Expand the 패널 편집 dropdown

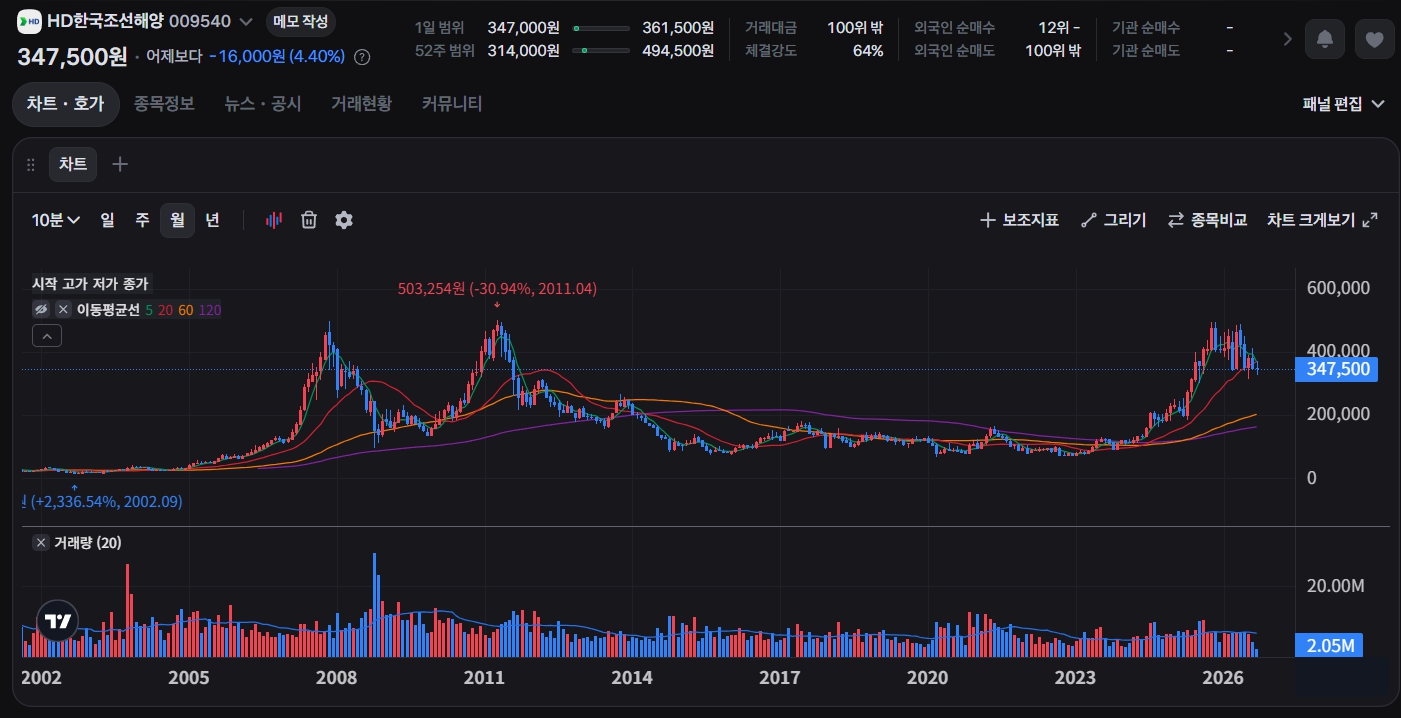pos(1343,104)
